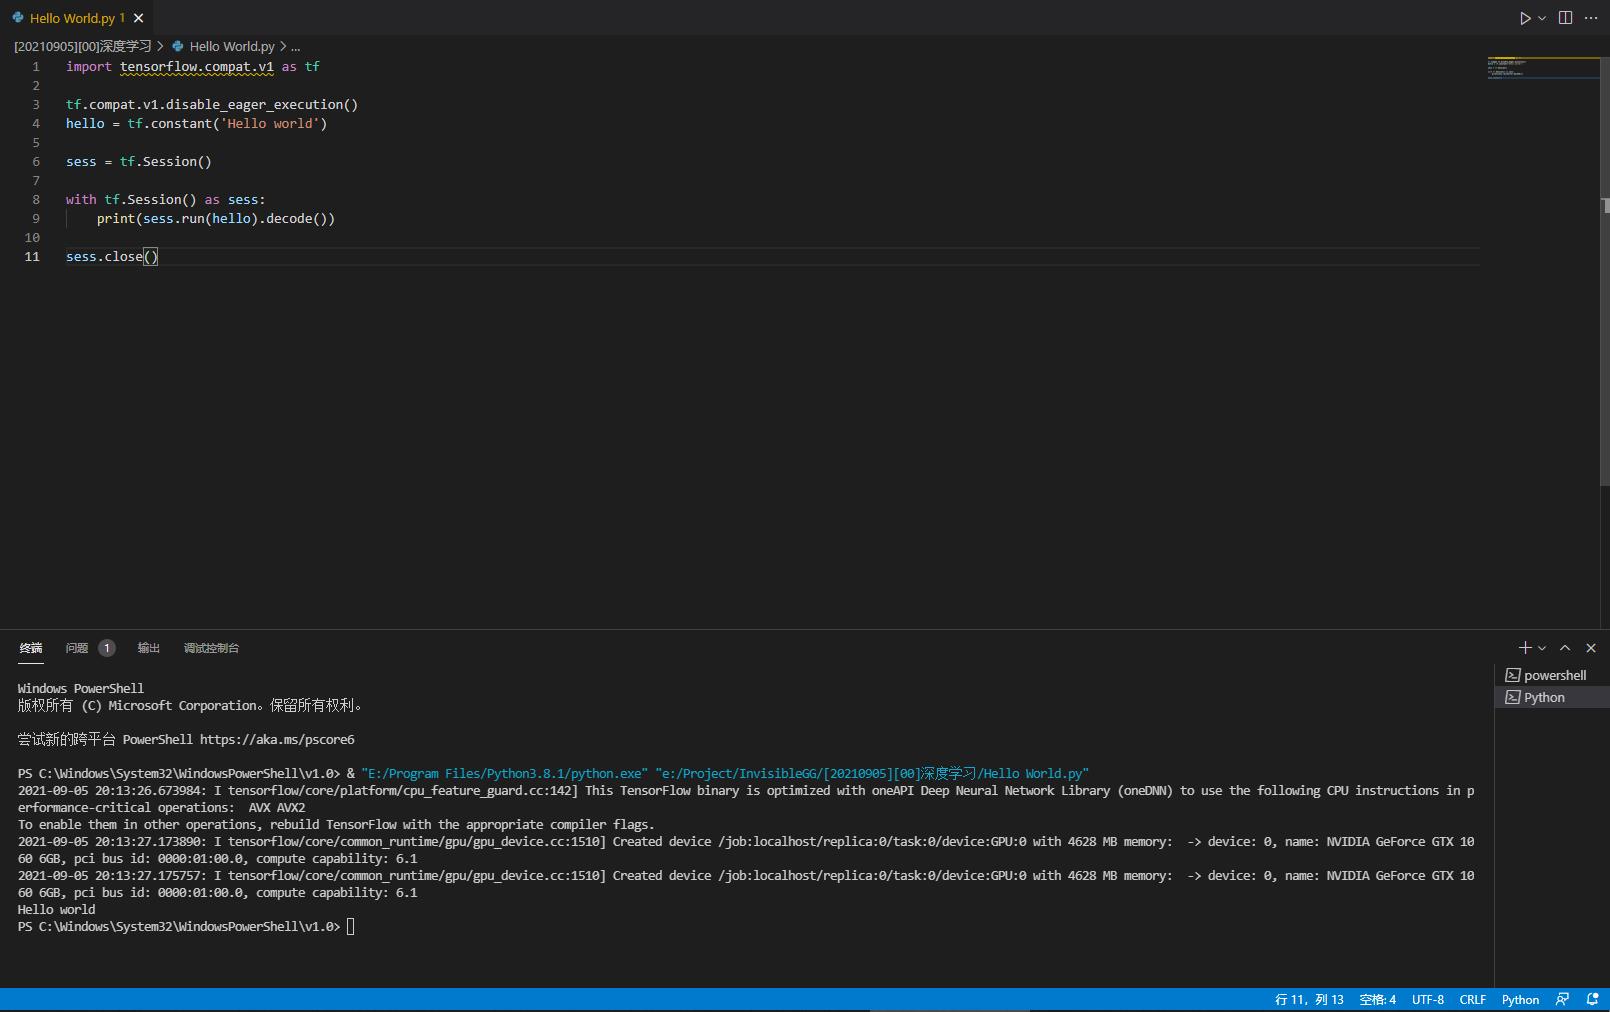Viewport: 1610px width, 1012px height.
Task: Create a new terminal with plus icon
Action: click(1525, 648)
